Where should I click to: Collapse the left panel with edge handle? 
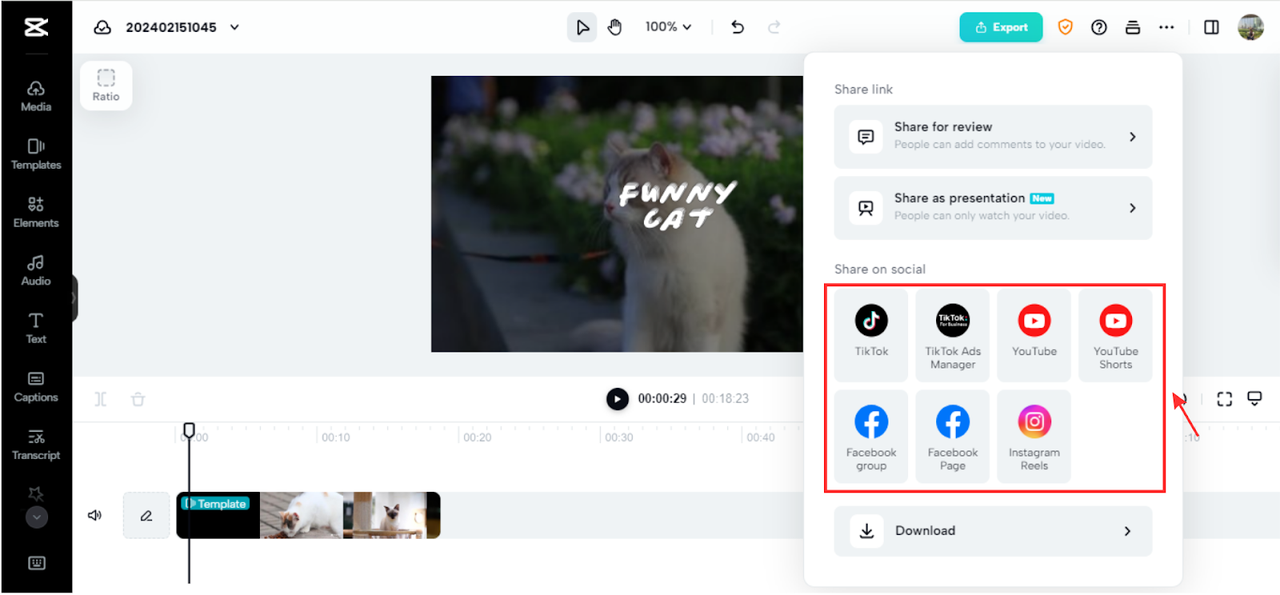coord(74,298)
